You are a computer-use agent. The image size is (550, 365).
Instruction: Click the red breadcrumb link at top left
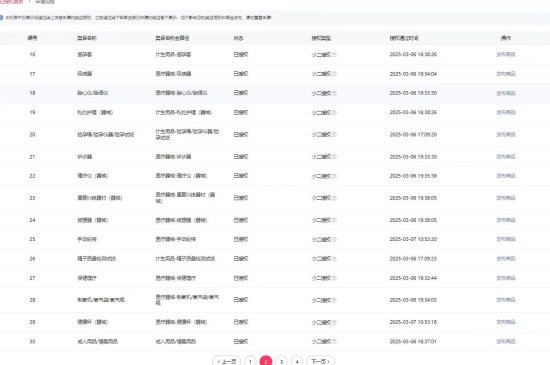pos(11,2)
